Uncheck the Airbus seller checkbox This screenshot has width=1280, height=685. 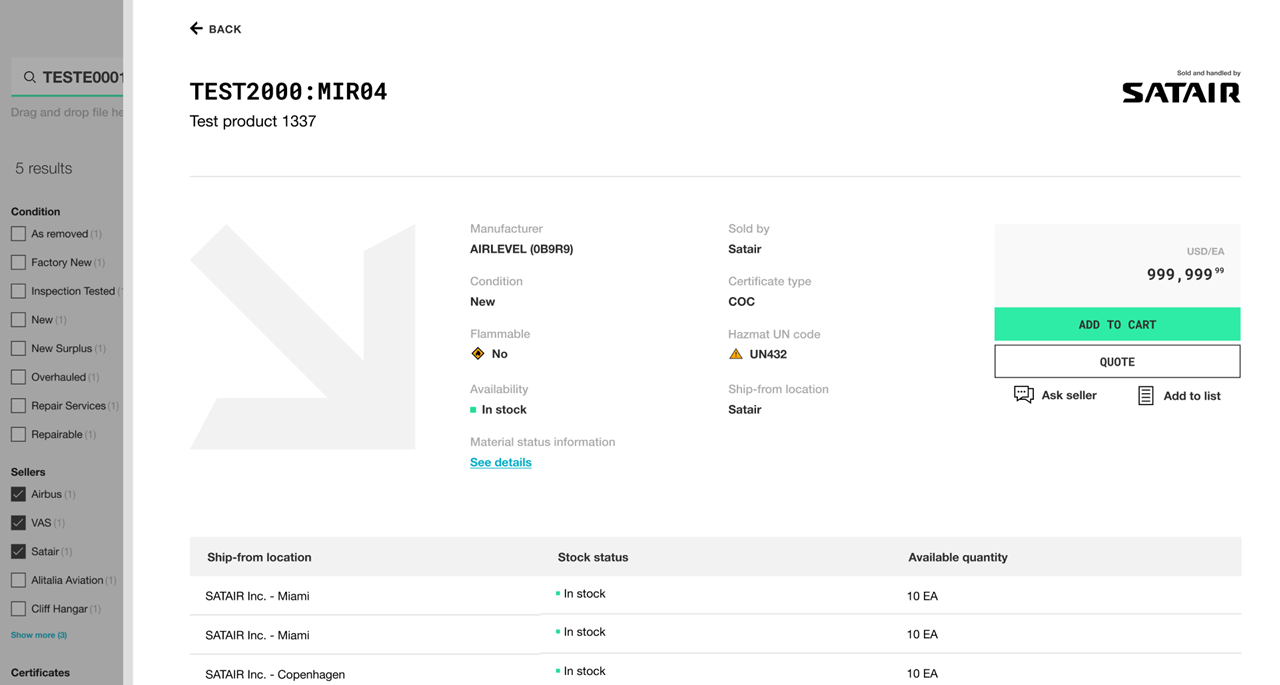(18, 494)
